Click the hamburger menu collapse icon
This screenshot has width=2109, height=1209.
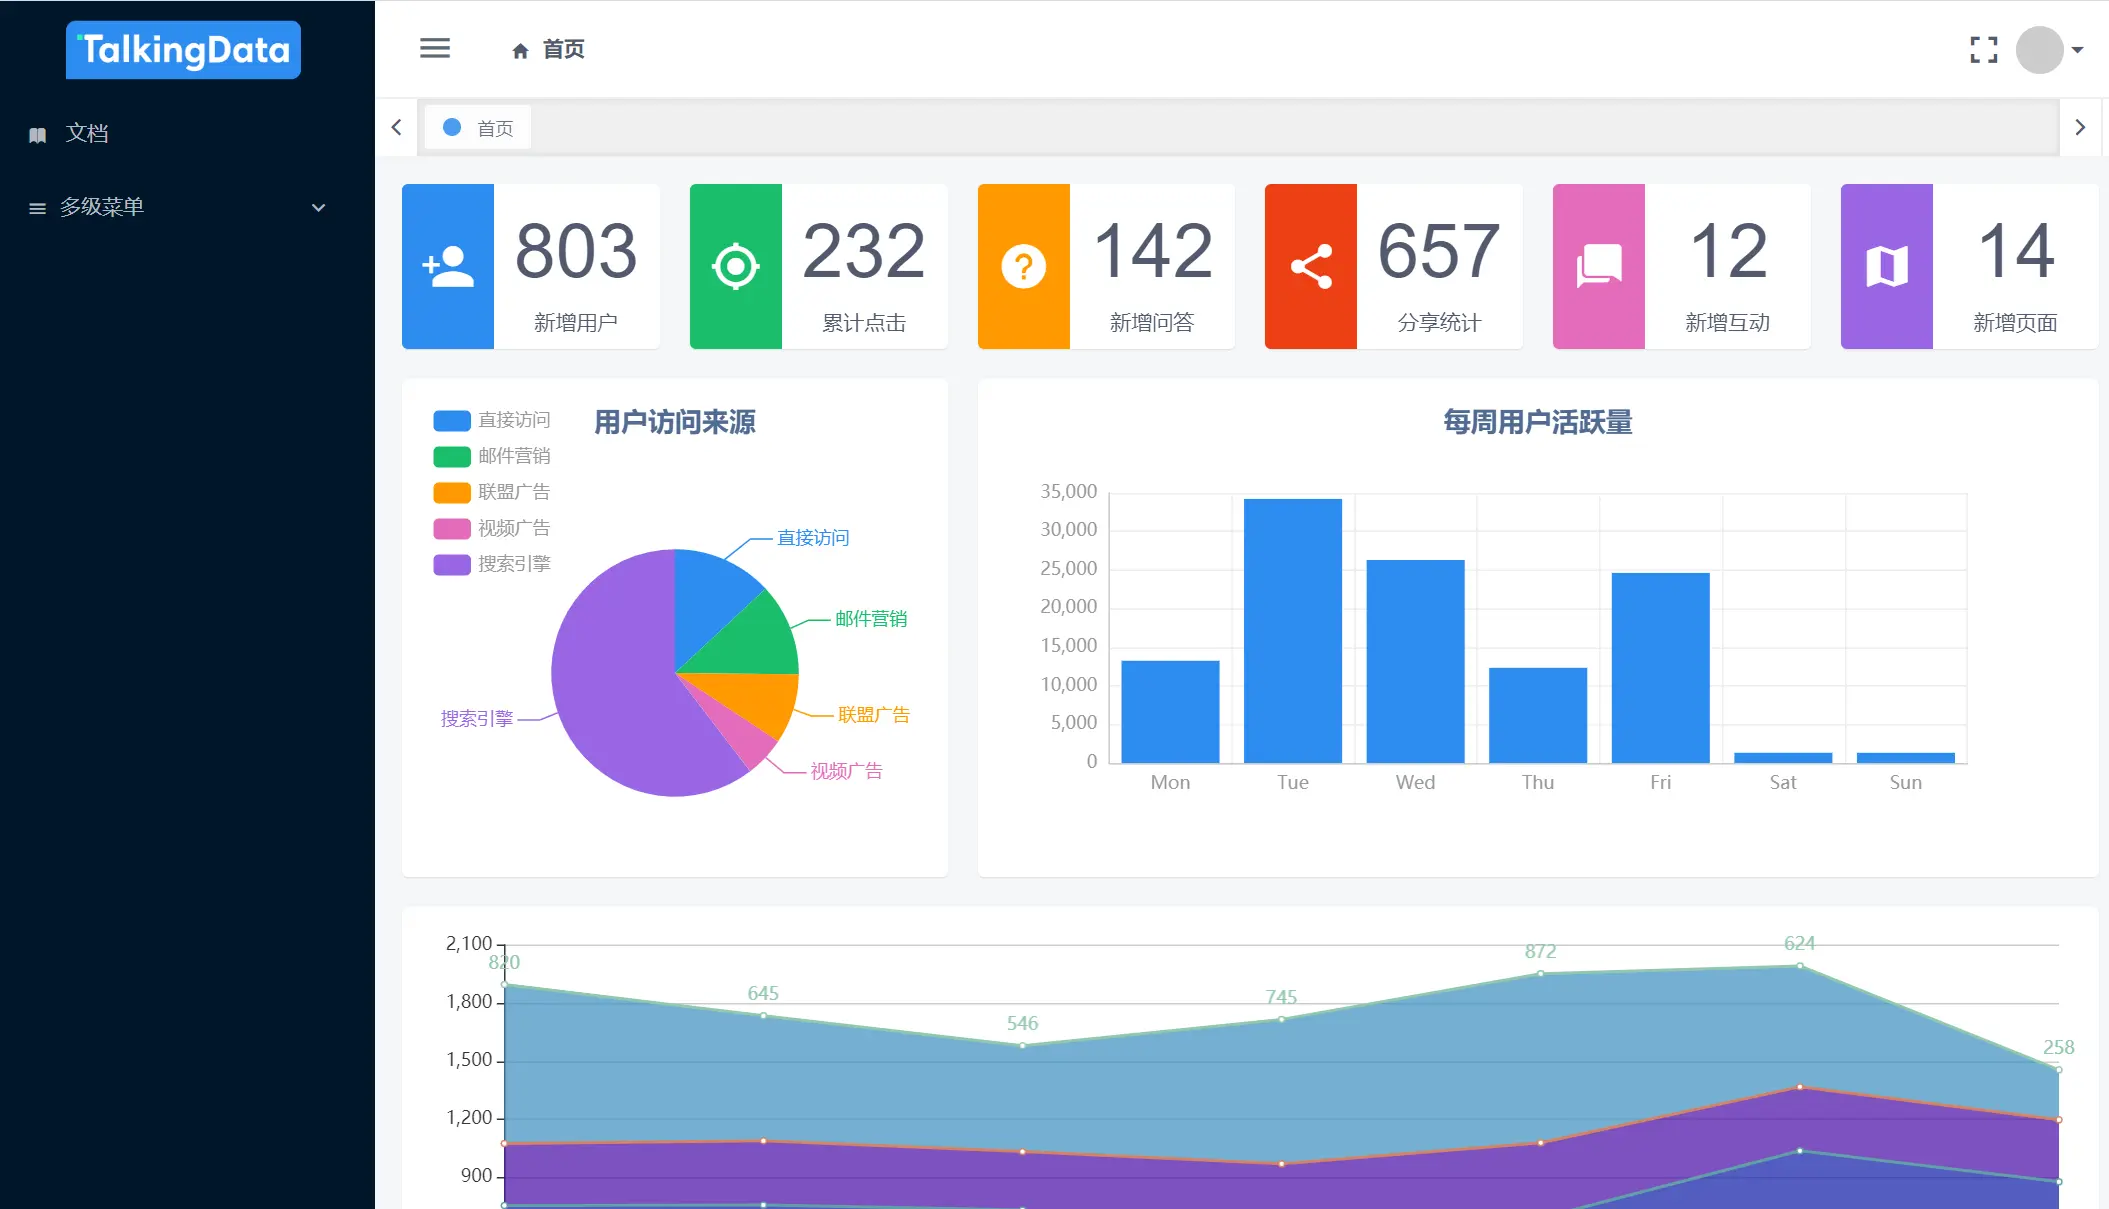click(x=434, y=48)
